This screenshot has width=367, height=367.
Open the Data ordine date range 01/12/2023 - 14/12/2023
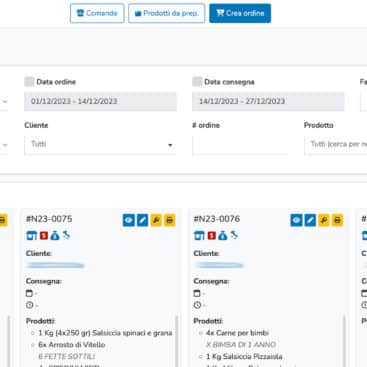pos(100,101)
